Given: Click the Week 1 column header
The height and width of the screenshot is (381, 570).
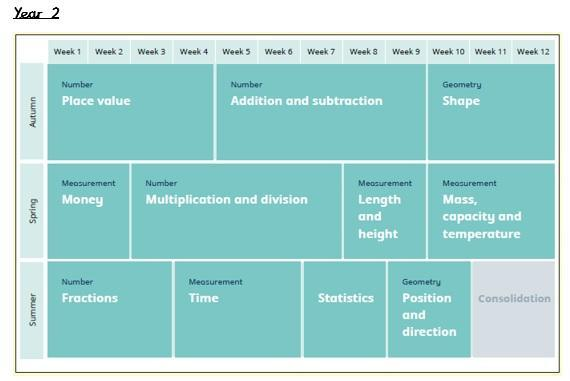Looking at the screenshot, I should pos(67,52).
